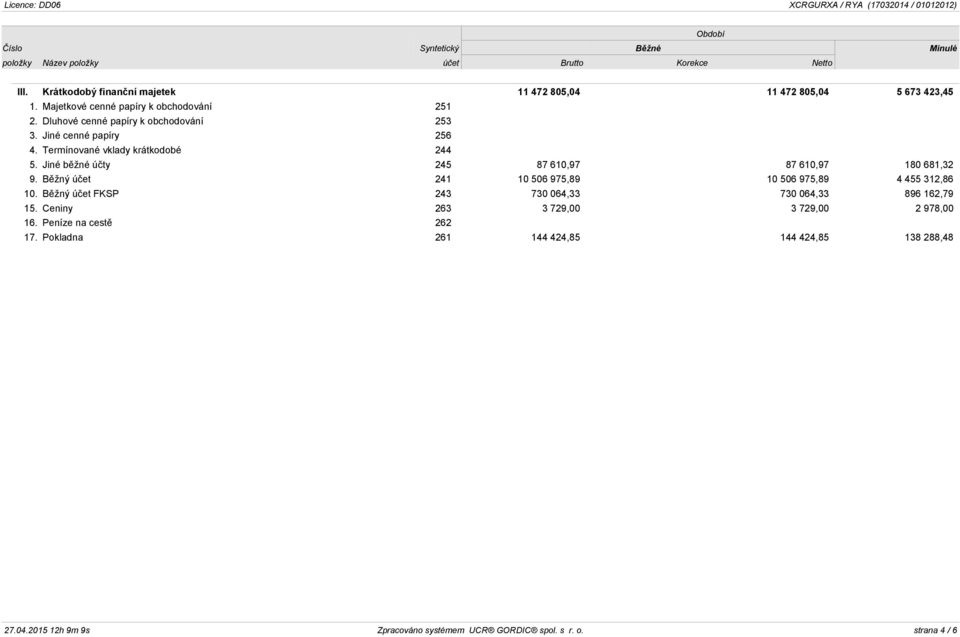Click the 'Běžný účet FKSP' item name
Viewport: 960px width, 637px height.
(80, 194)
